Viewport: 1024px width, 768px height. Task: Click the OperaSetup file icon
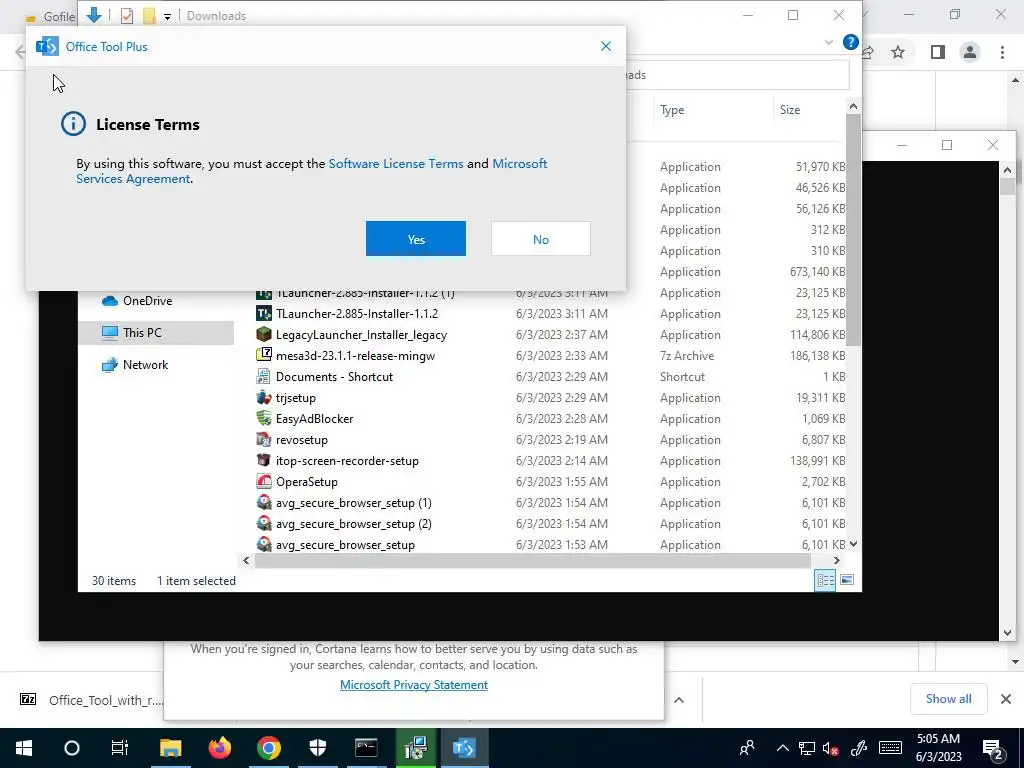264,481
